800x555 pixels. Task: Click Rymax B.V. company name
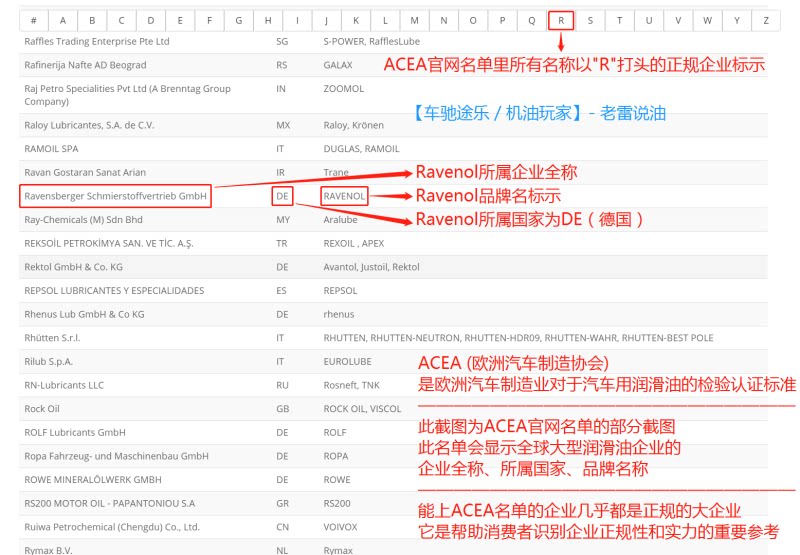pos(48,550)
